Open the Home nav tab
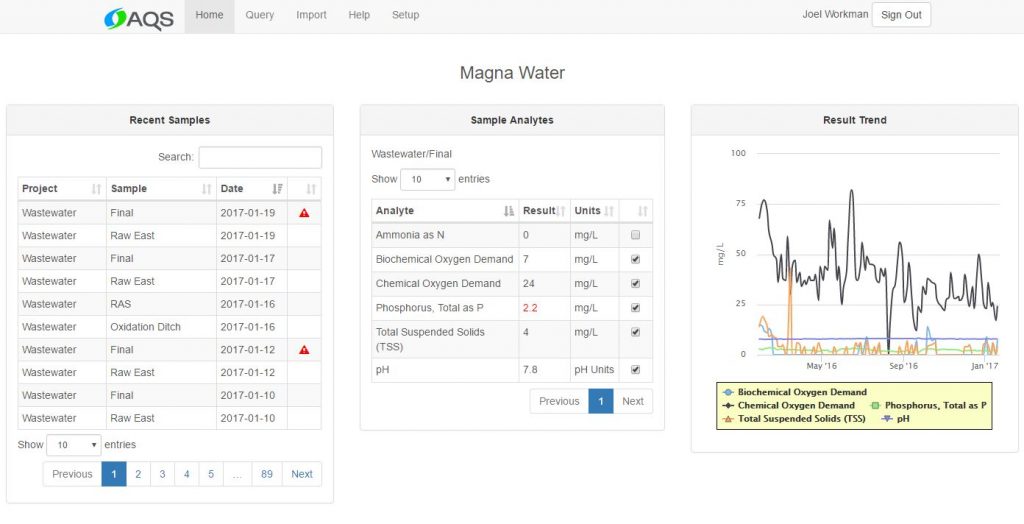Viewport: 1024px width, 524px height. [x=210, y=15]
